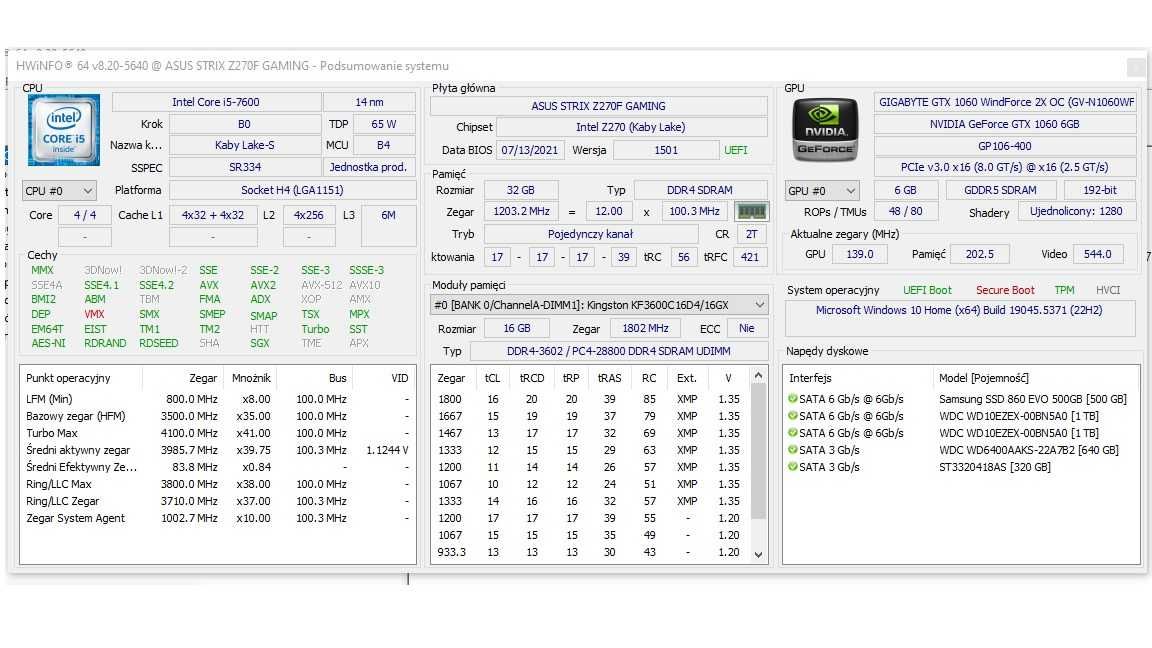This screenshot has width=1152, height=648.
Task: Select the ST3320418AS [320 GB] drive
Action: (995, 467)
